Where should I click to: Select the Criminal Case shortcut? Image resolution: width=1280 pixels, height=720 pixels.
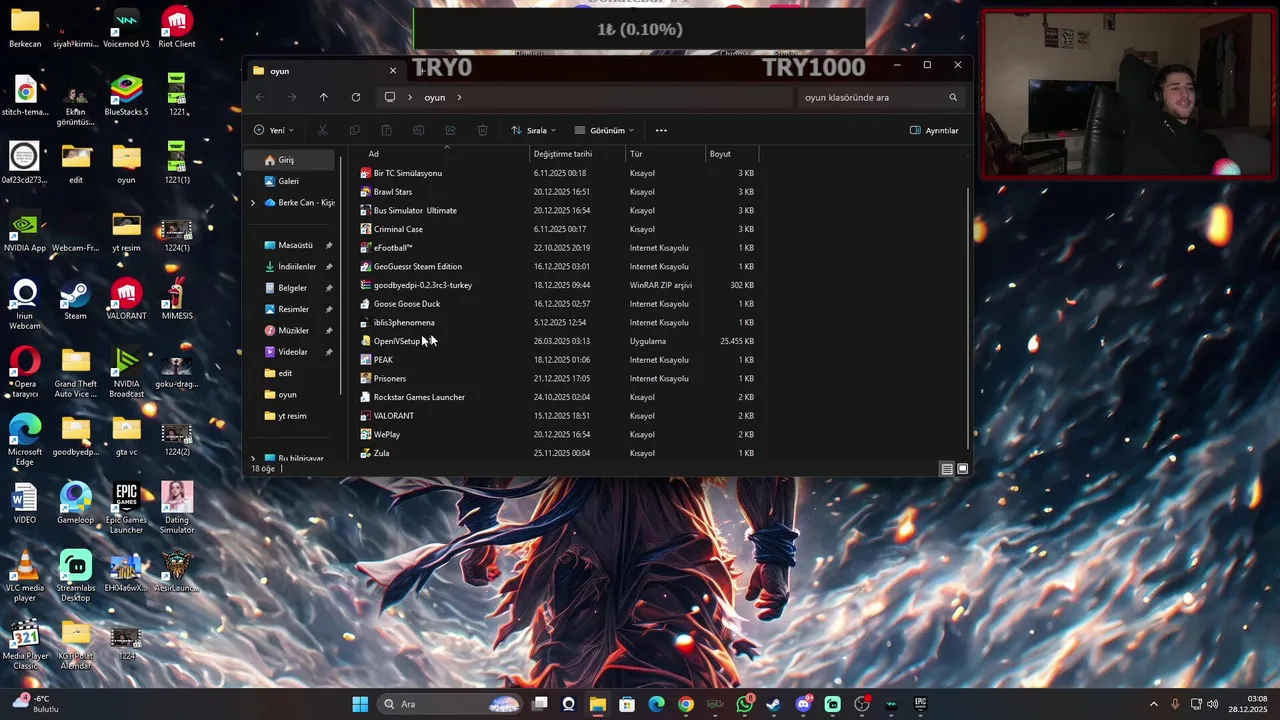pos(398,229)
